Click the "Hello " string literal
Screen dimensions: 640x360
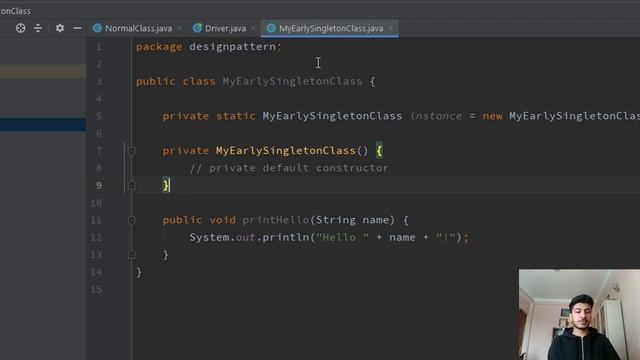point(342,237)
